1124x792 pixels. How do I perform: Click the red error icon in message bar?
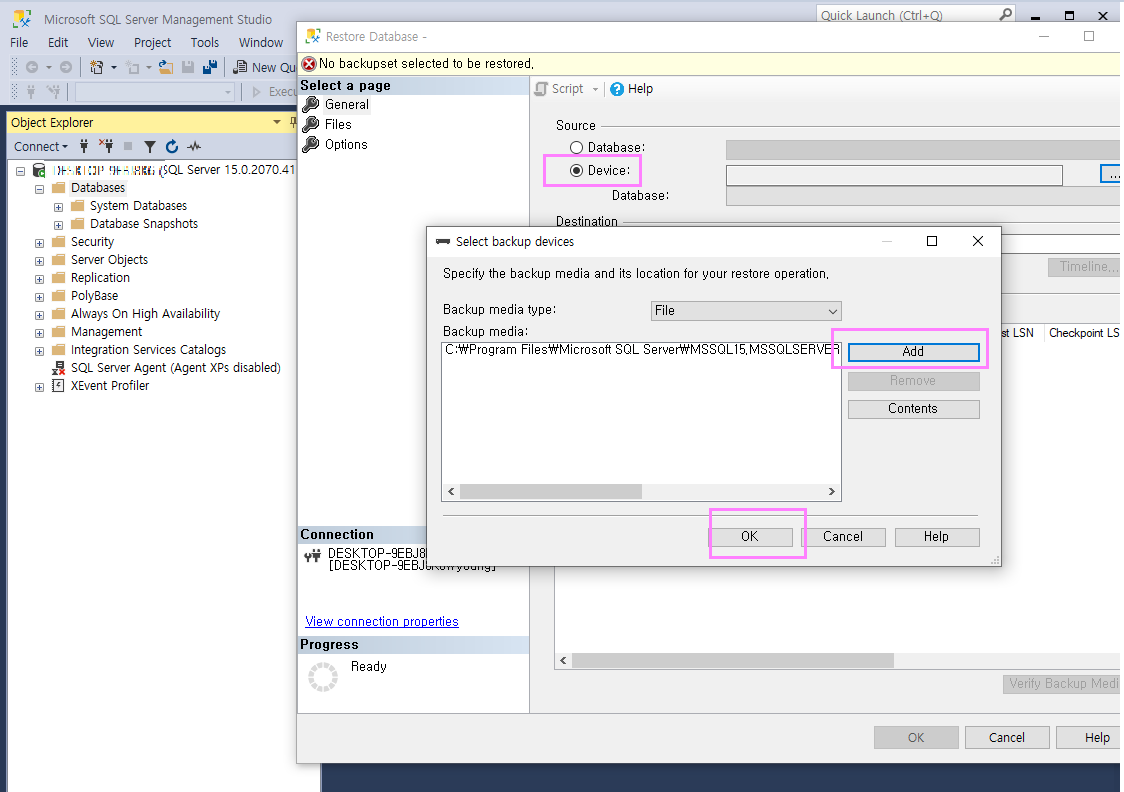[309, 64]
